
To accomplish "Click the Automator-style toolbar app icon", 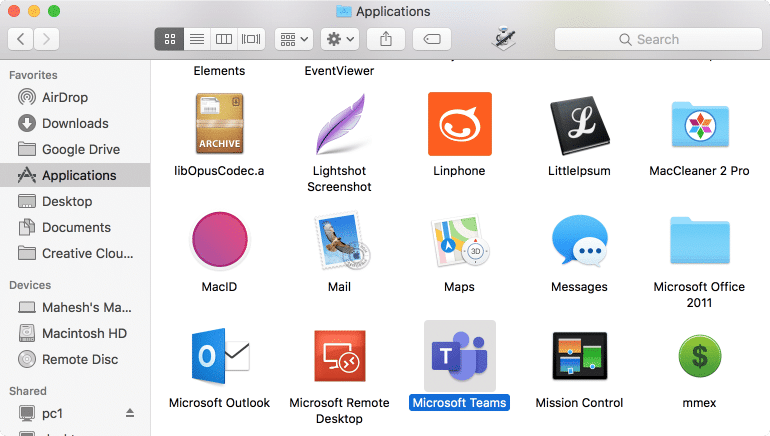I will tap(504, 39).
